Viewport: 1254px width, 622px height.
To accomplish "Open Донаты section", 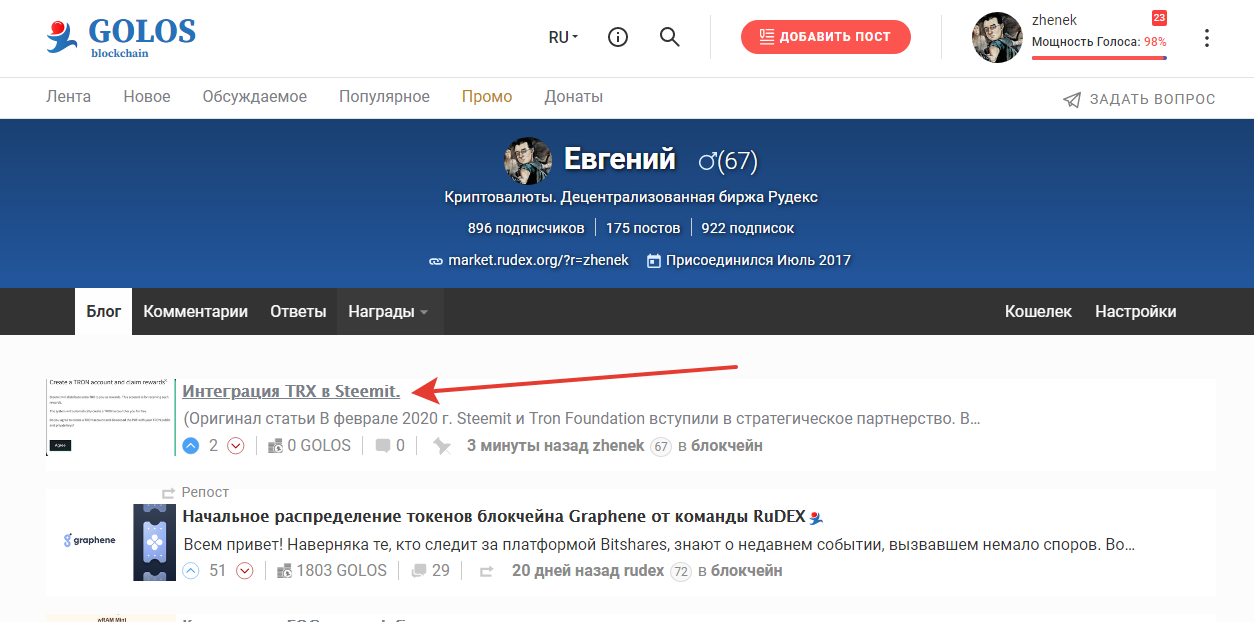I will click(573, 97).
